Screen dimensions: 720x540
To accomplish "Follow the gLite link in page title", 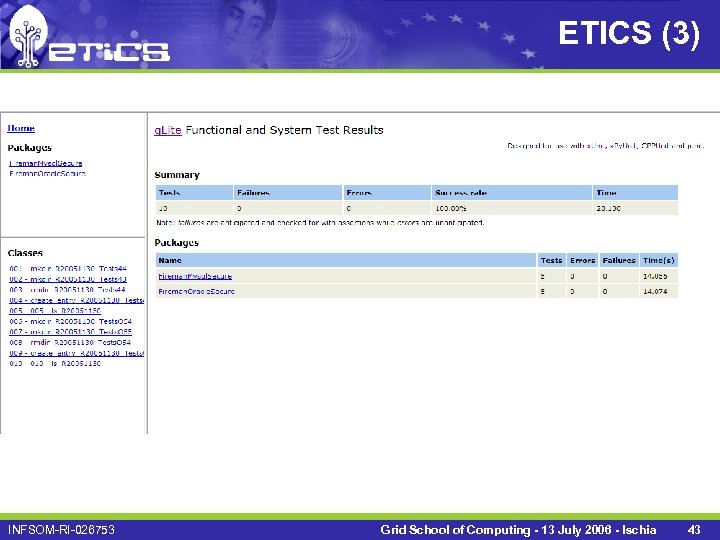I will coord(168,130).
